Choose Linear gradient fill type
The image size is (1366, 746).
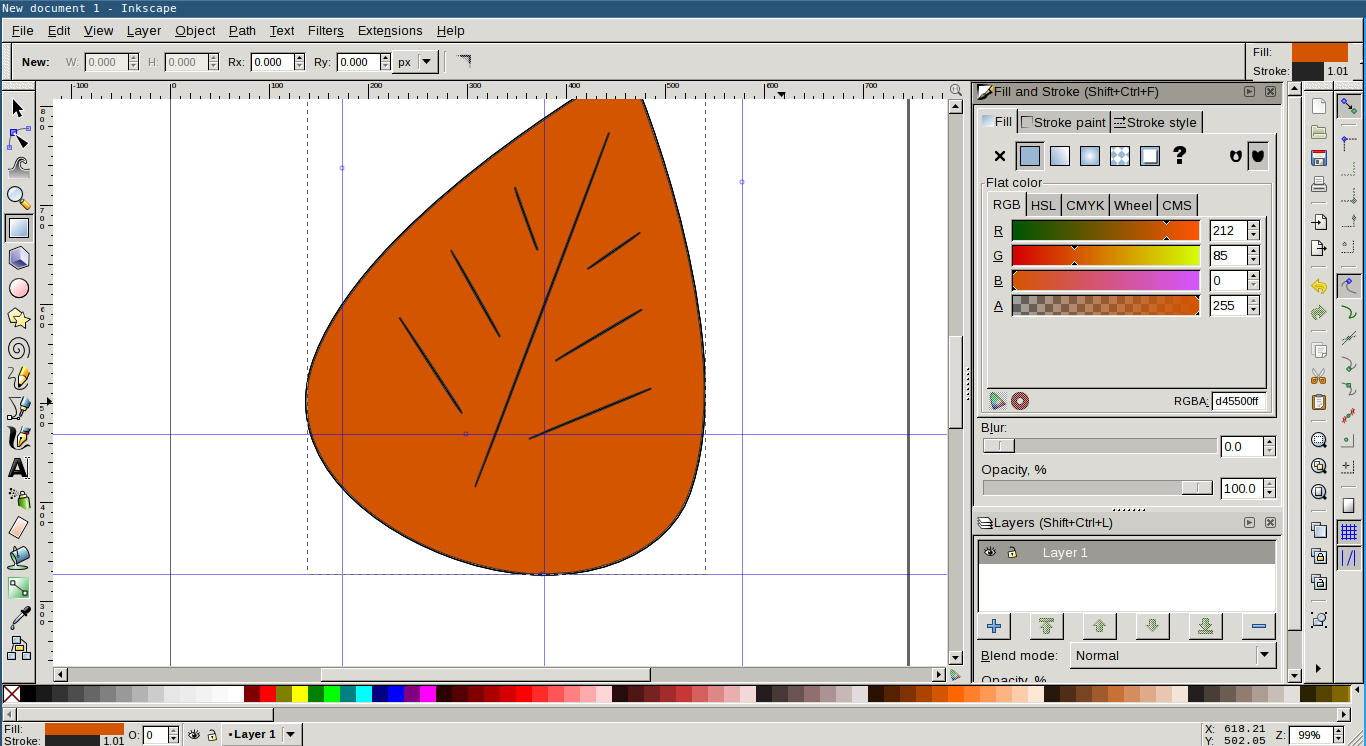point(1060,156)
